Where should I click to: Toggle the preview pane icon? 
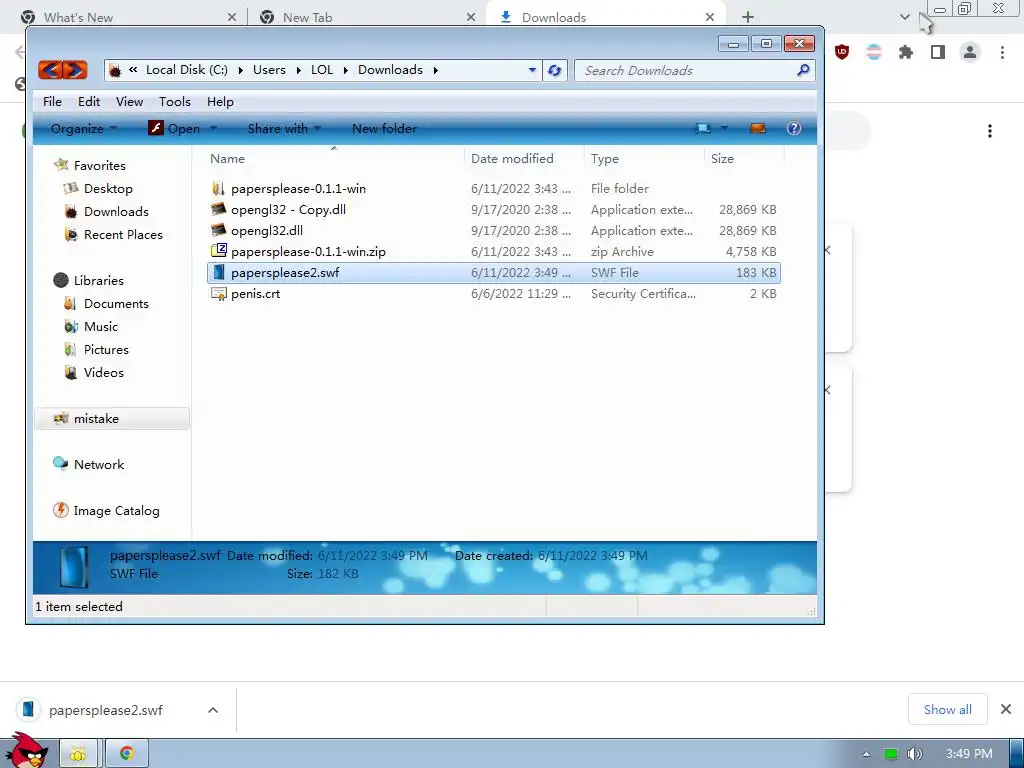pos(758,128)
